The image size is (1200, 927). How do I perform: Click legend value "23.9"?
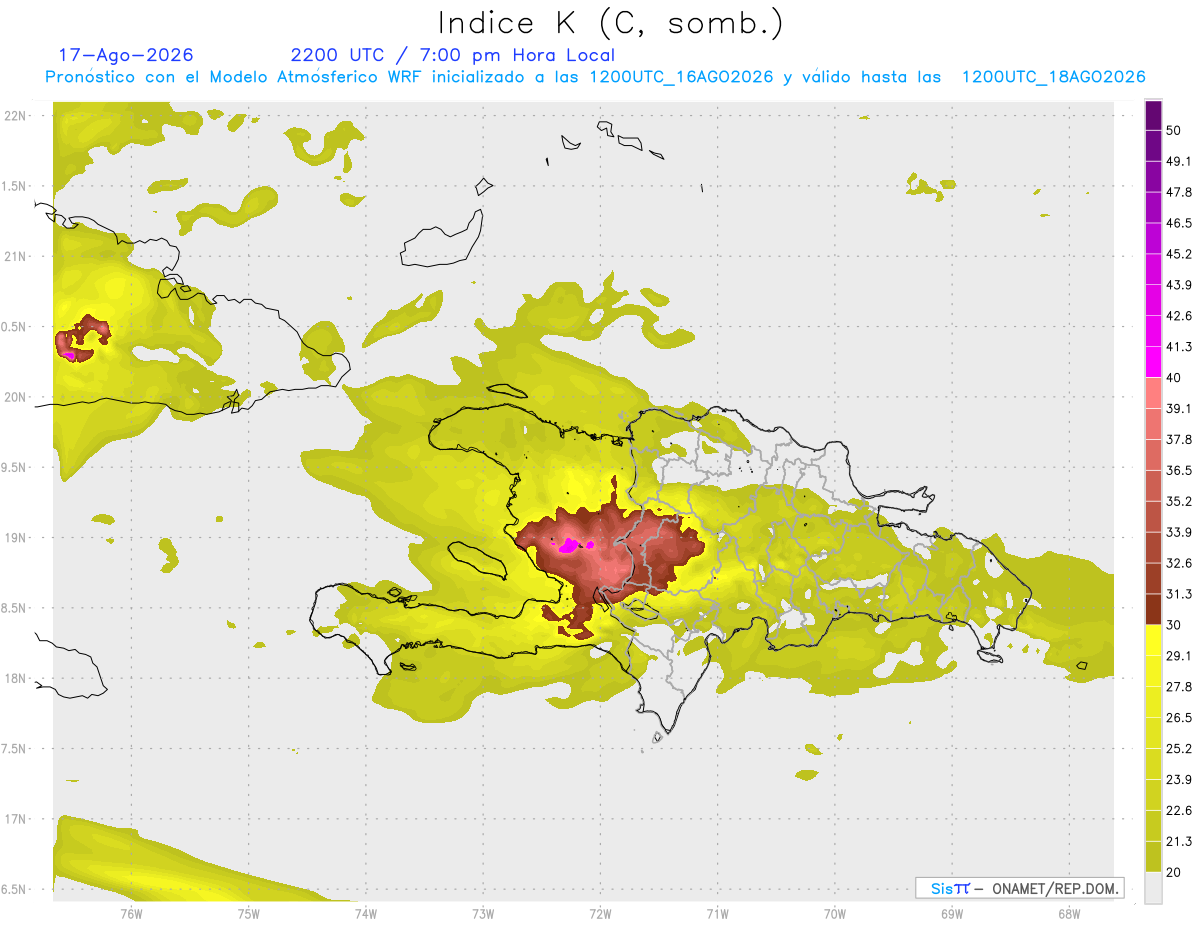click(x=1179, y=780)
